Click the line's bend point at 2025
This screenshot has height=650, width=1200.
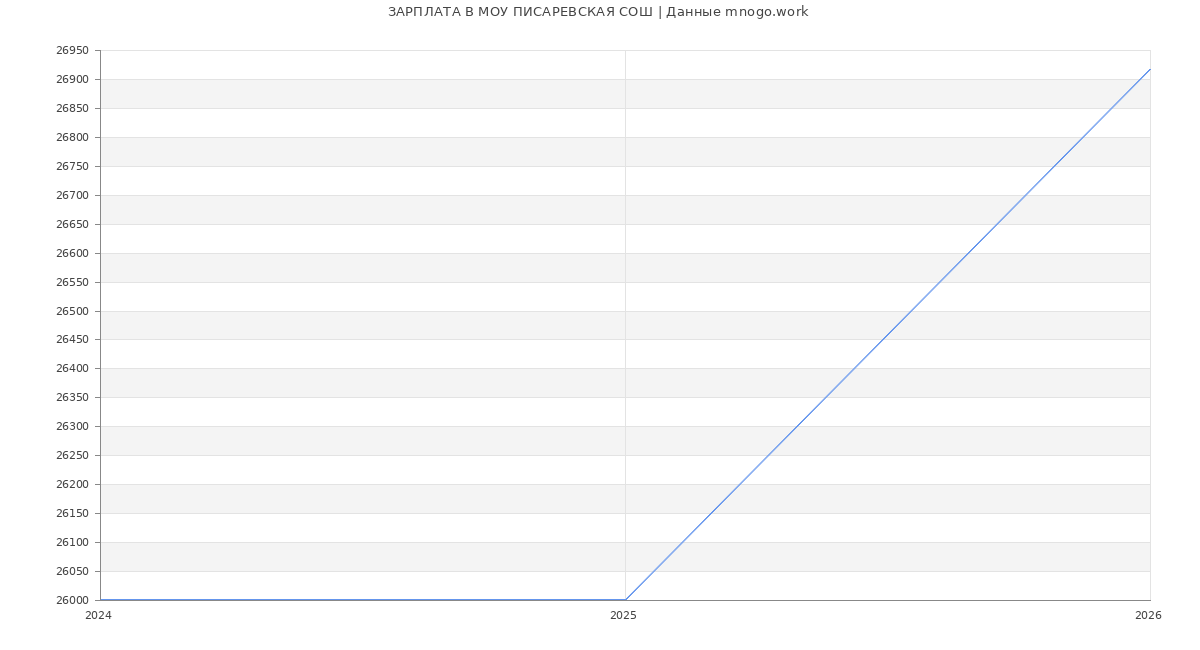pos(625,600)
